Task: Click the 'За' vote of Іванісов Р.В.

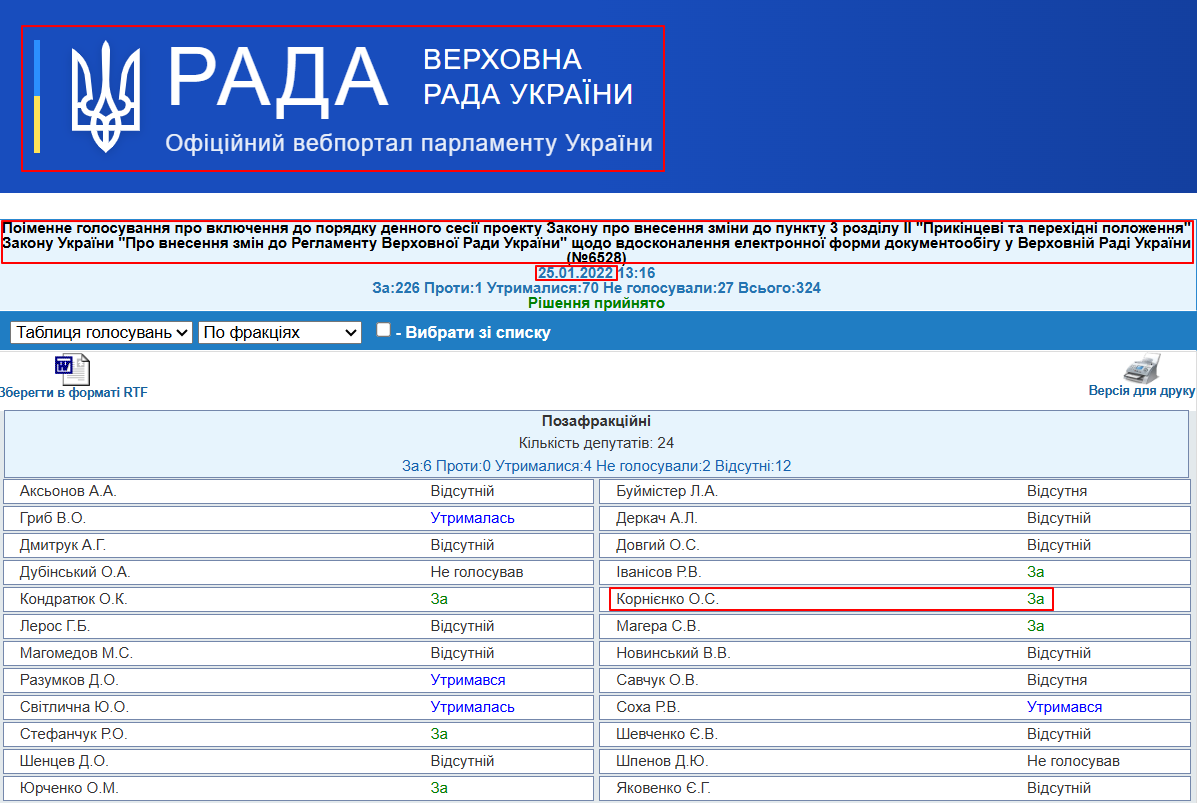Action: click(x=1035, y=572)
